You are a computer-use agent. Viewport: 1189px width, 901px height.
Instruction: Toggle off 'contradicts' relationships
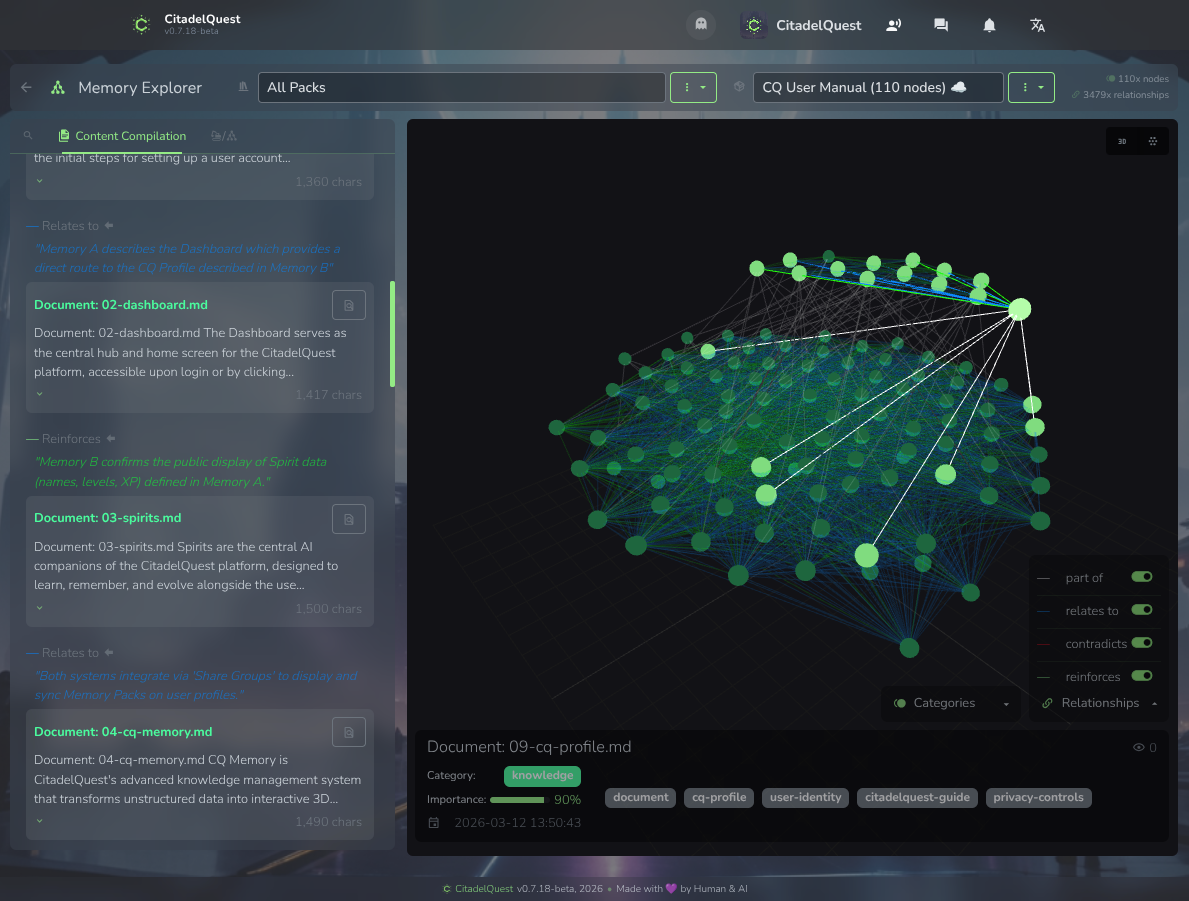[x=1141, y=643]
